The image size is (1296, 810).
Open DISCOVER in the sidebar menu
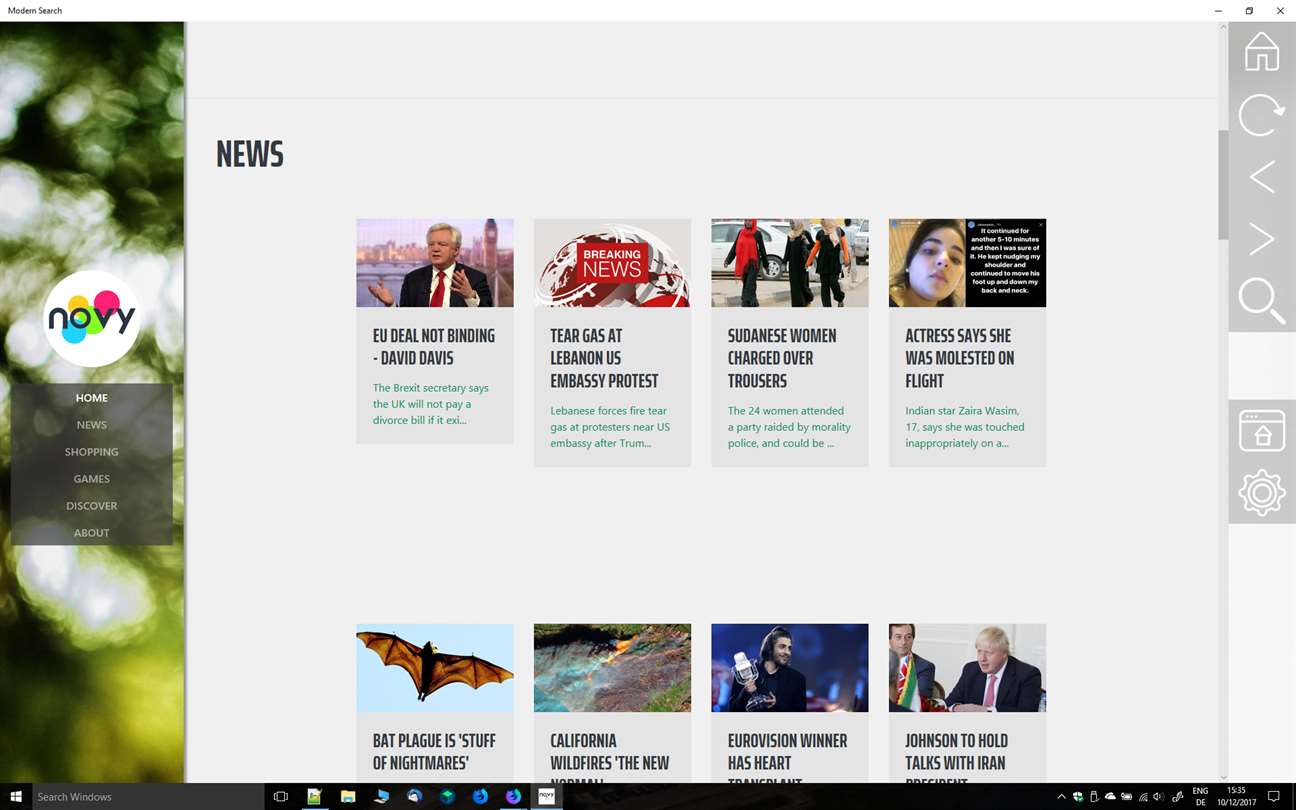(x=92, y=506)
